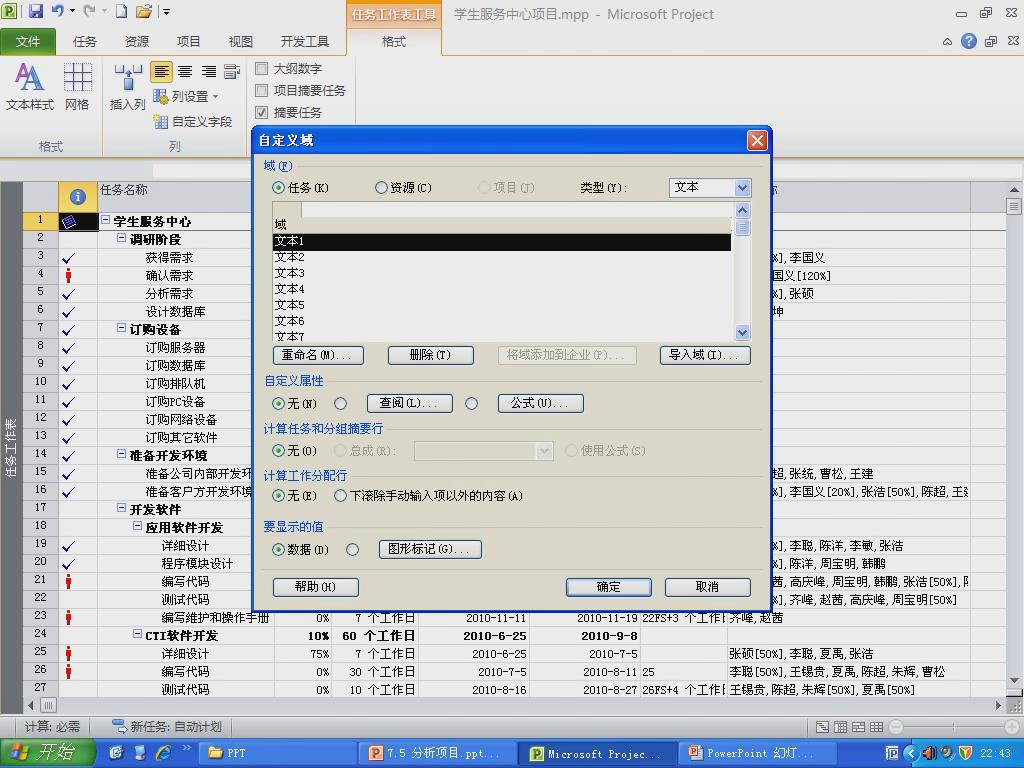The width and height of the screenshot is (1024, 768).
Task: Enable the 大纲数字 checkbox
Action: pos(261,69)
